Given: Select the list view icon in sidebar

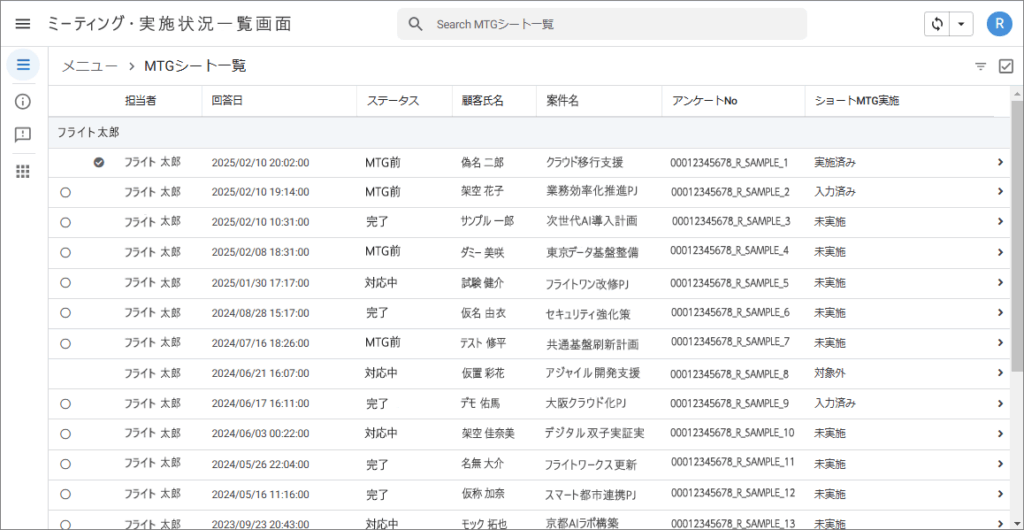Looking at the screenshot, I should point(23,66).
